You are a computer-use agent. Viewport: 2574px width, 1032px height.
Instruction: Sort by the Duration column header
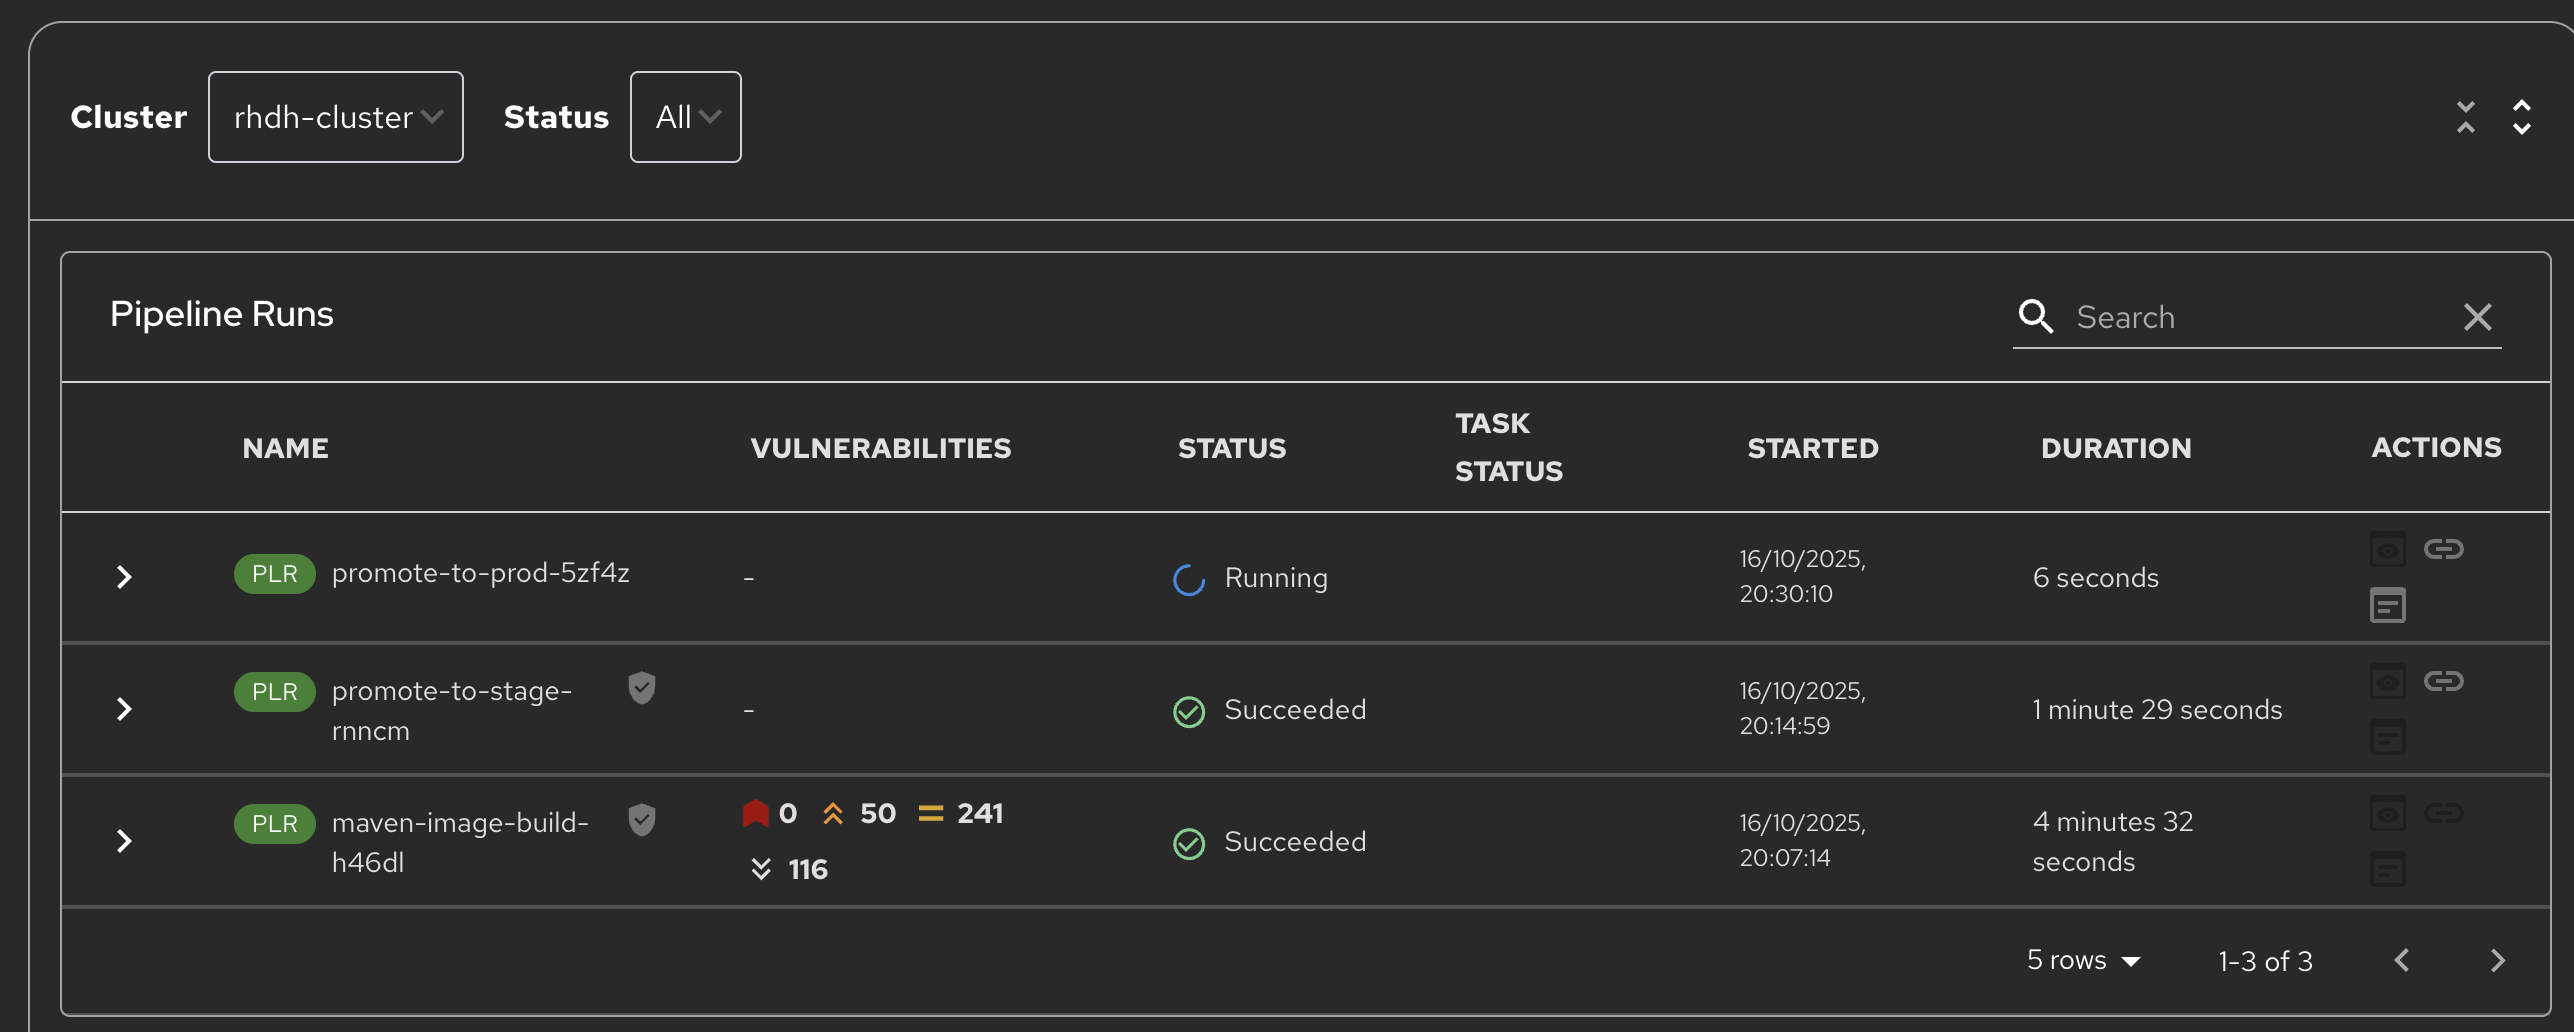2115,448
